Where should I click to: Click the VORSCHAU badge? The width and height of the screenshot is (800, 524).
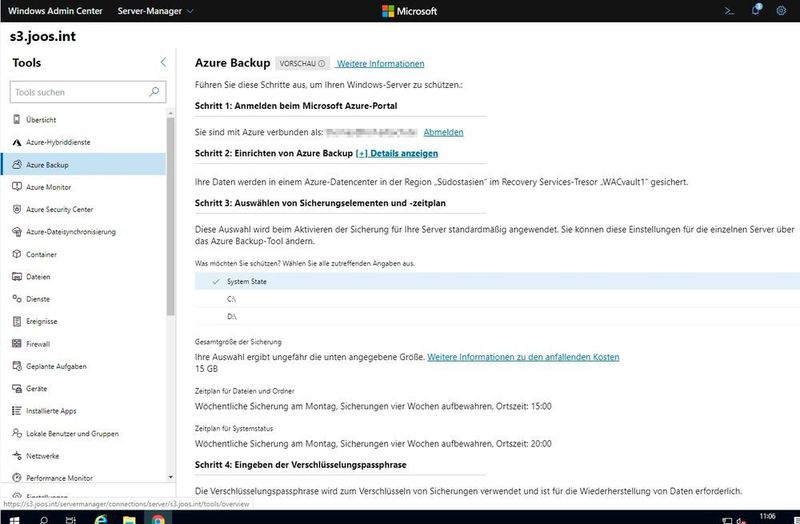tap(302, 64)
